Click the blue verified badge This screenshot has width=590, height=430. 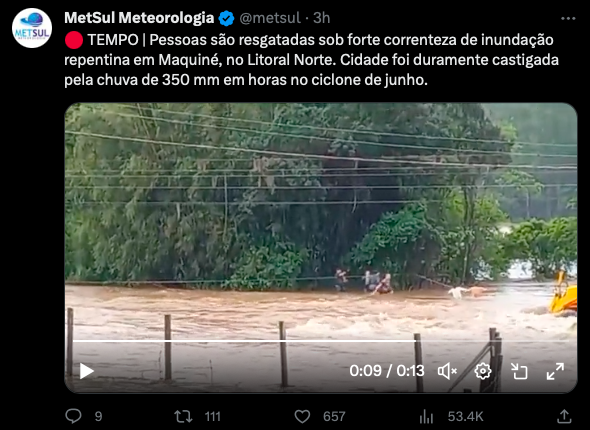pos(227,18)
